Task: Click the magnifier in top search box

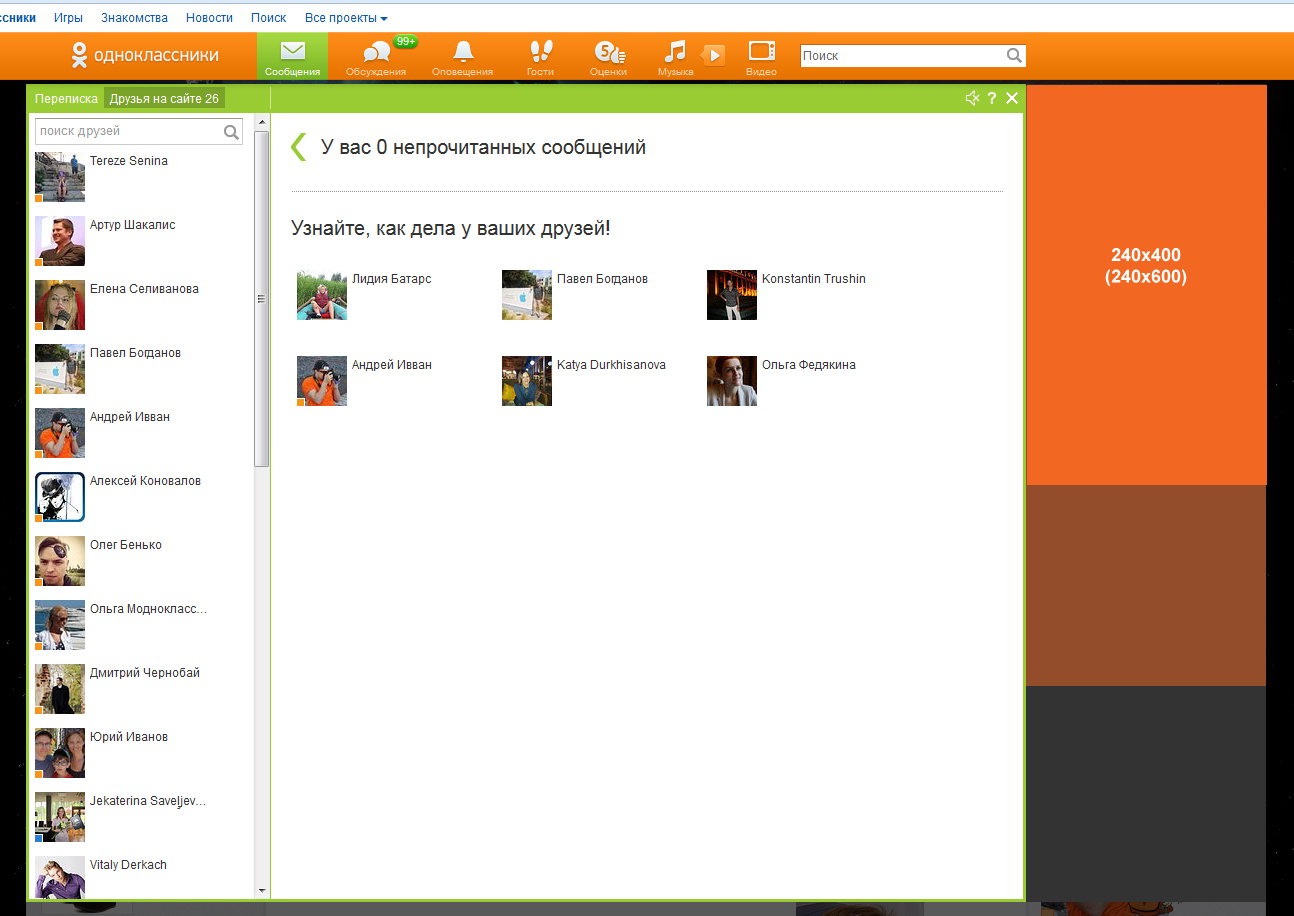Action: [x=1014, y=56]
